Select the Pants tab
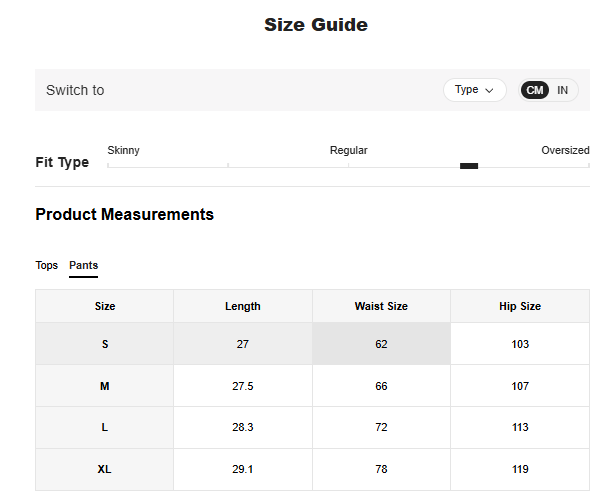Screen dimensions: 612x495 pos(83,265)
